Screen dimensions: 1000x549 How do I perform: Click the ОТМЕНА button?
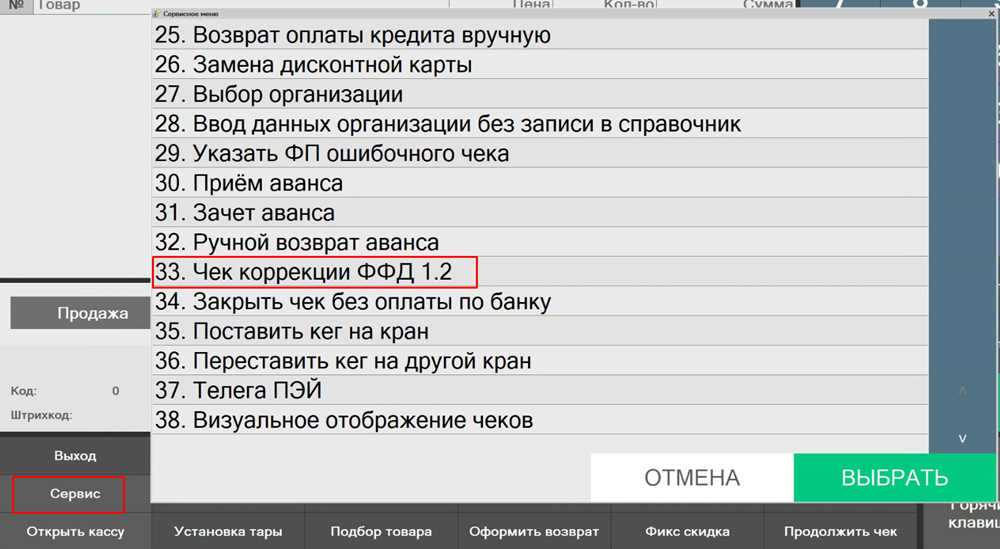[x=692, y=478]
